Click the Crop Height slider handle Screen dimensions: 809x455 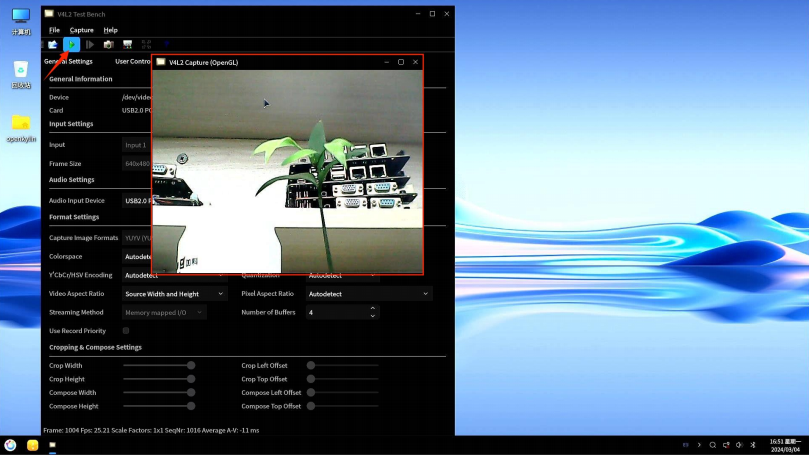[x=191, y=379]
